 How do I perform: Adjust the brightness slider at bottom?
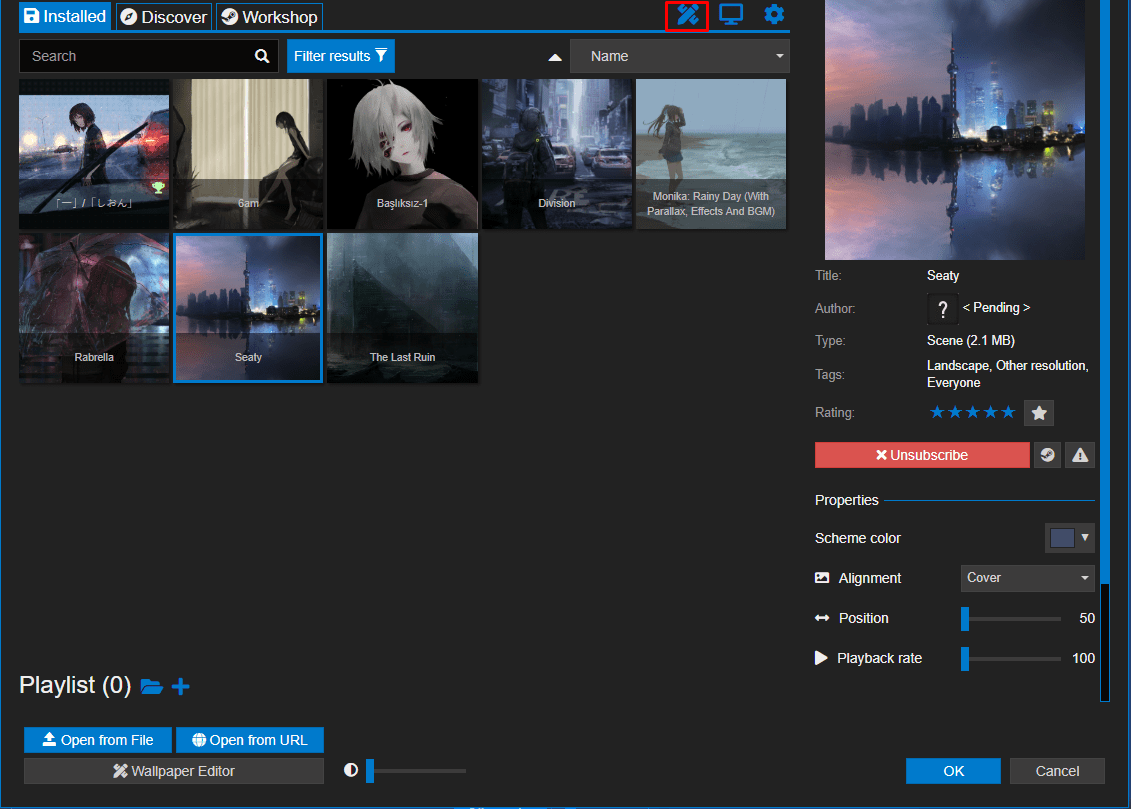(x=416, y=771)
